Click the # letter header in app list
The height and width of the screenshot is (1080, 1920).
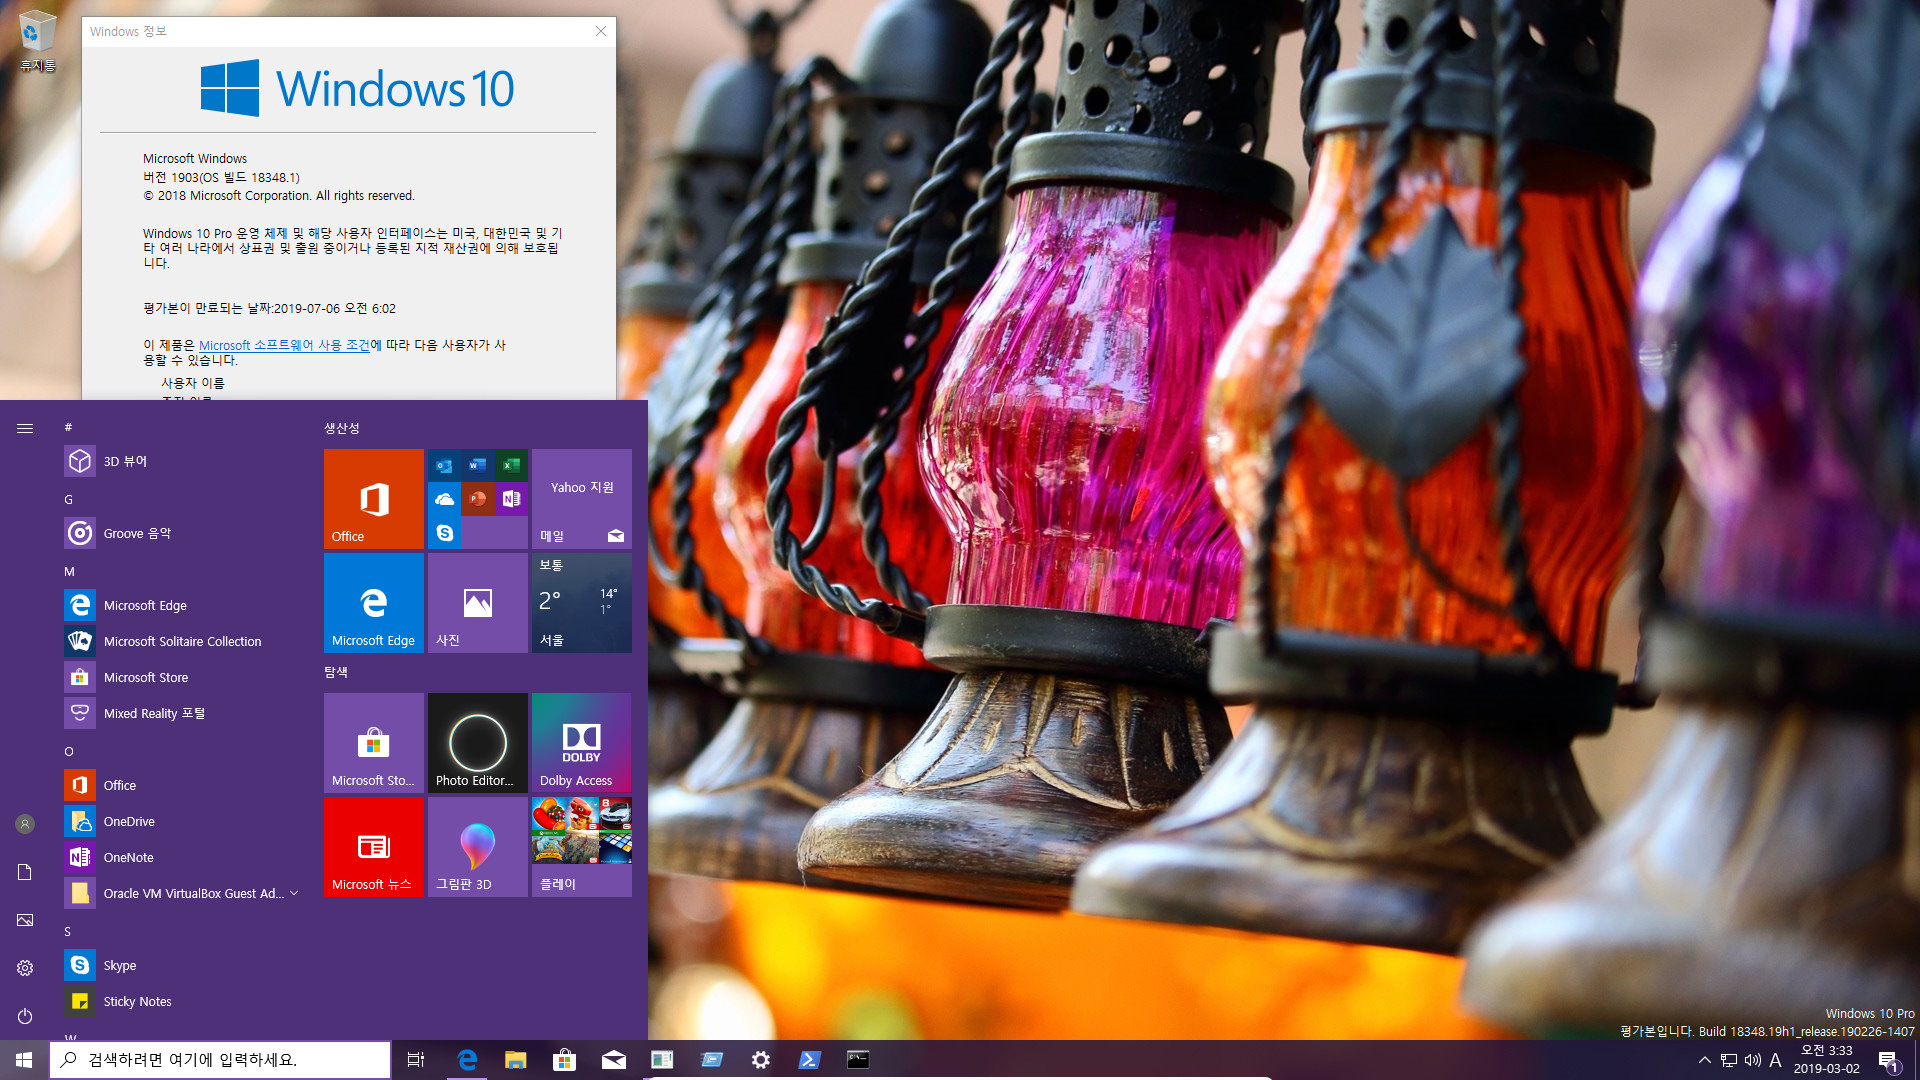point(68,427)
